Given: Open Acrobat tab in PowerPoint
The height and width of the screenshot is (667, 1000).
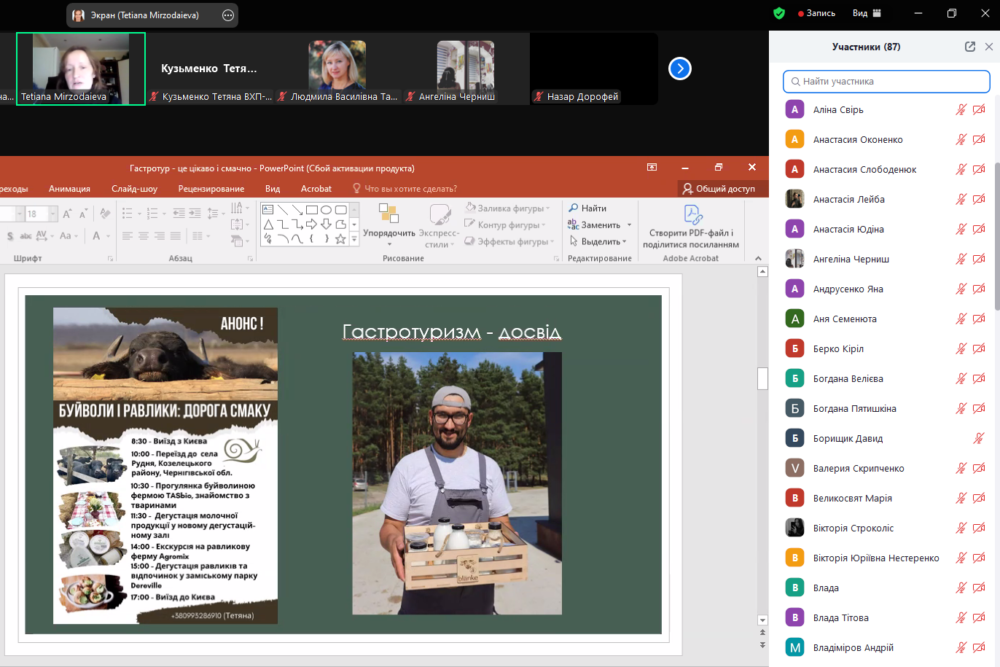Looking at the screenshot, I should coord(316,189).
